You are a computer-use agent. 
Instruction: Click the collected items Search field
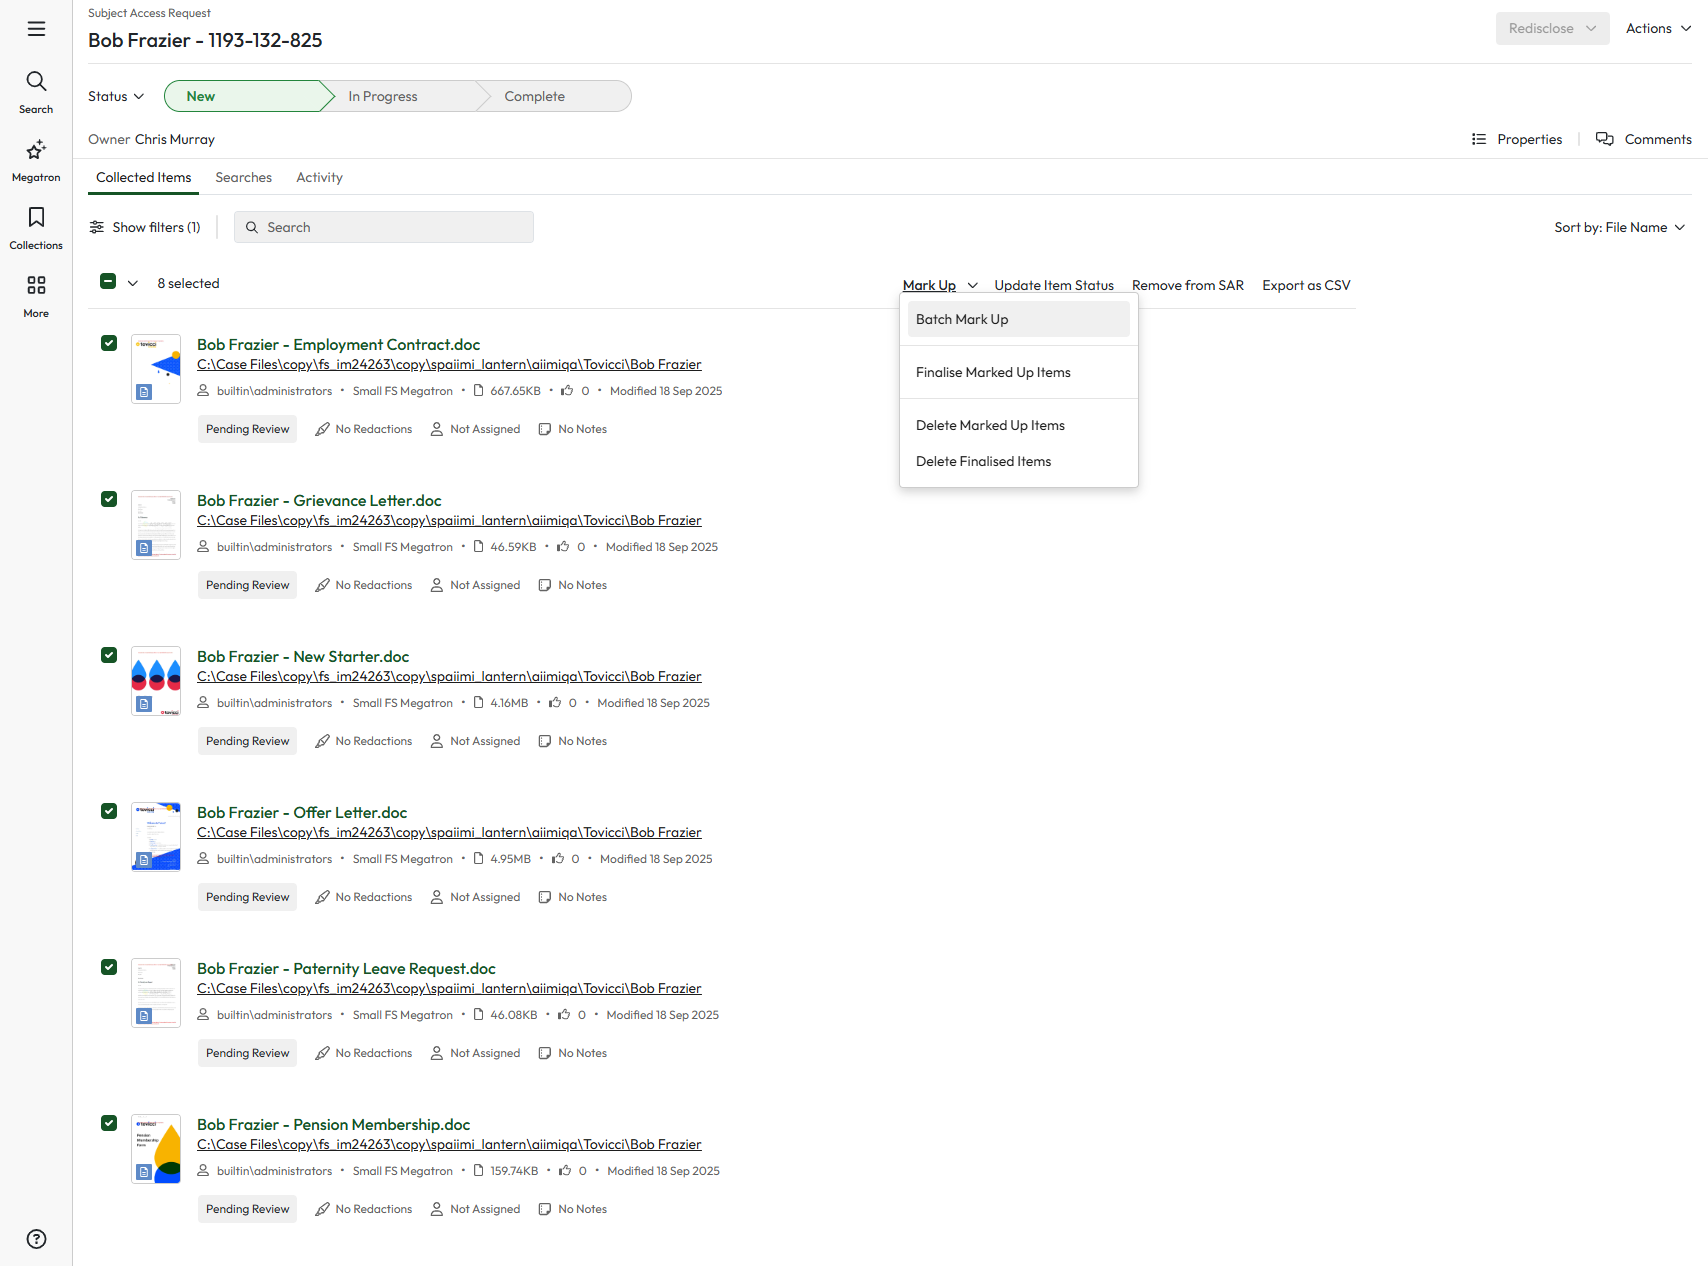384,227
